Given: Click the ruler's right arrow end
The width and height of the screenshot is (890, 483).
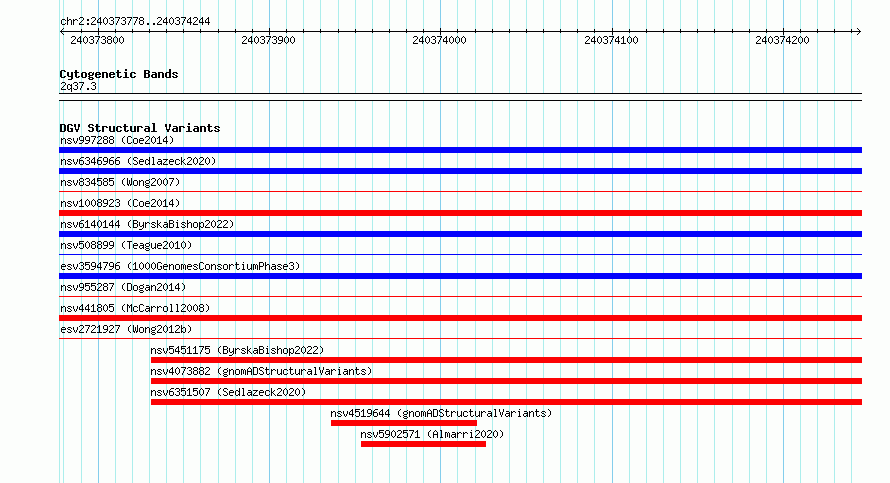Looking at the screenshot, I should click(x=859, y=32).
